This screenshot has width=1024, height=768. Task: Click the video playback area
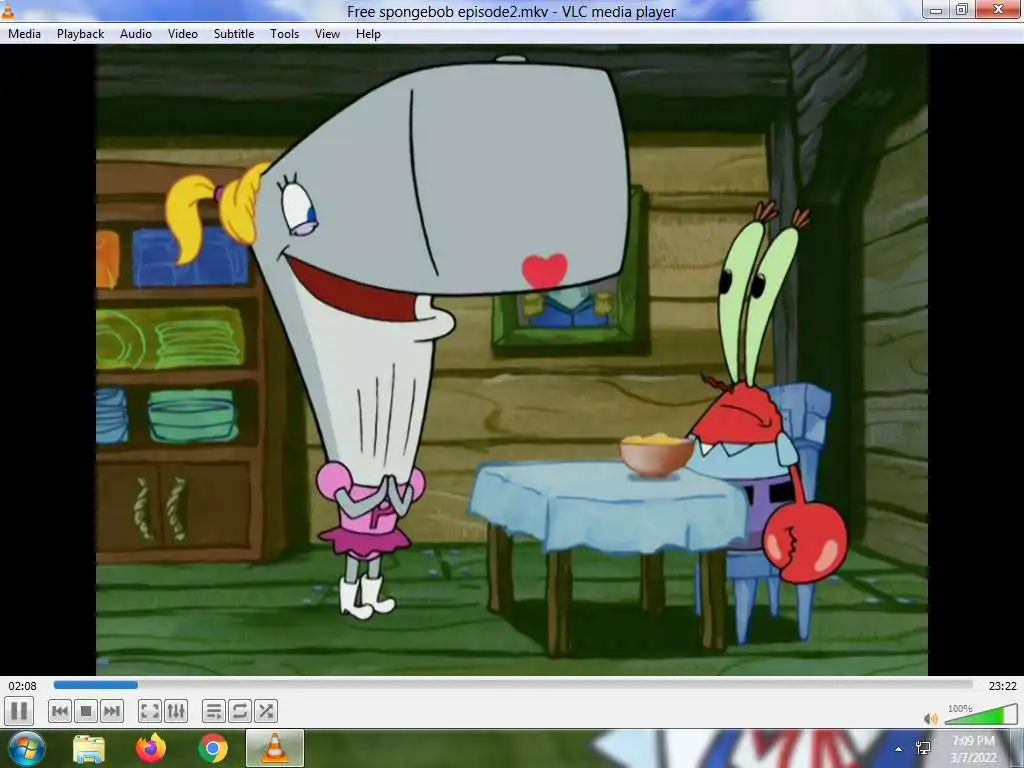point(512,360)
